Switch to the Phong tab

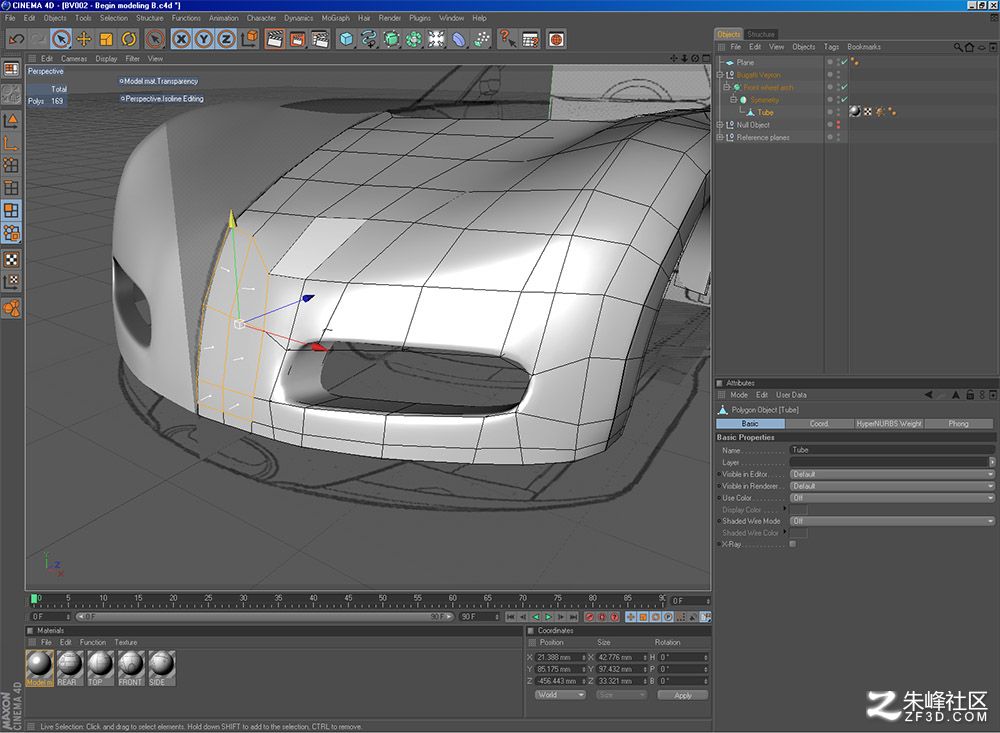pos(959,424)
